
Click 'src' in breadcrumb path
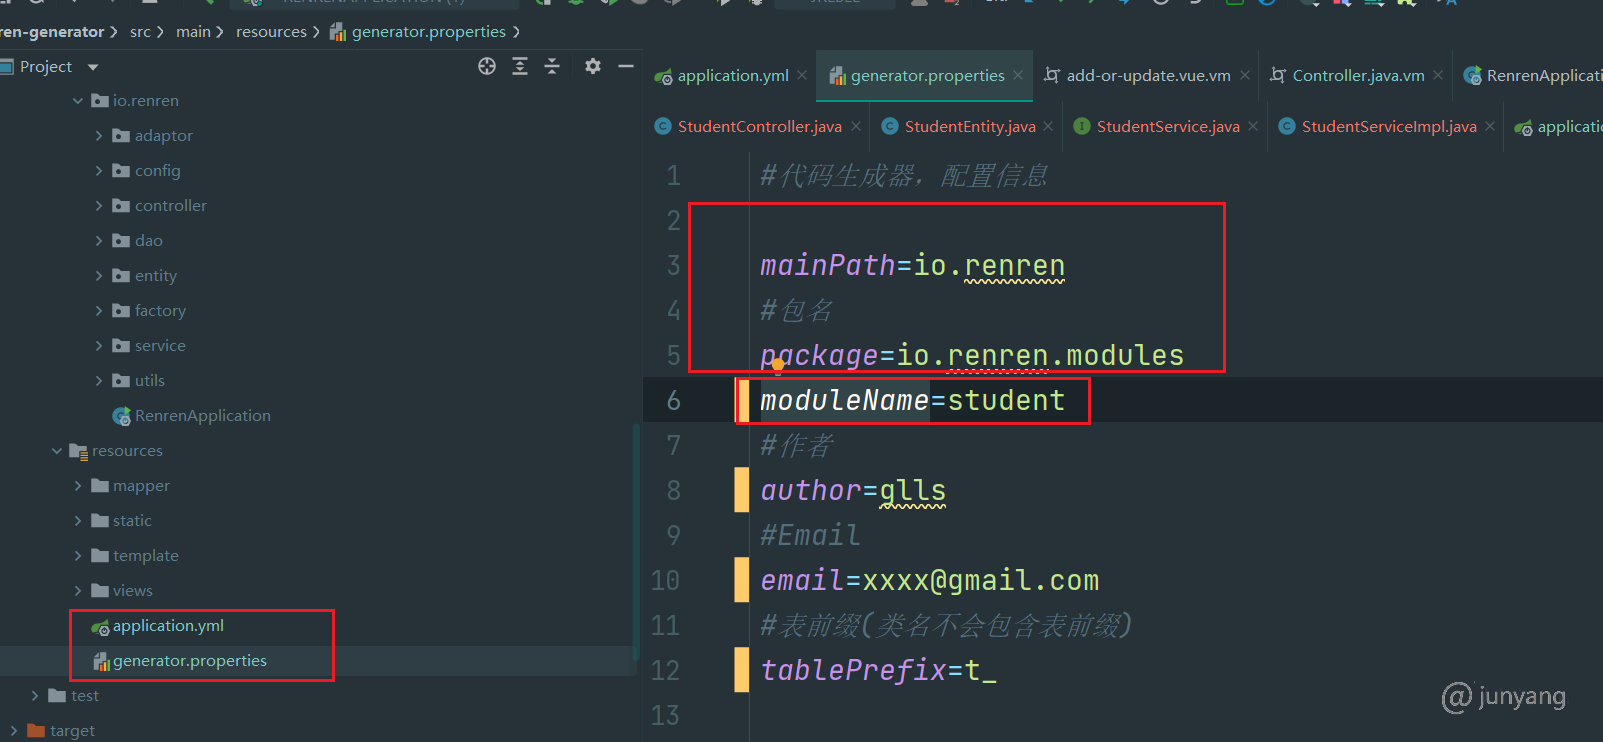click(x=140, y=32)
